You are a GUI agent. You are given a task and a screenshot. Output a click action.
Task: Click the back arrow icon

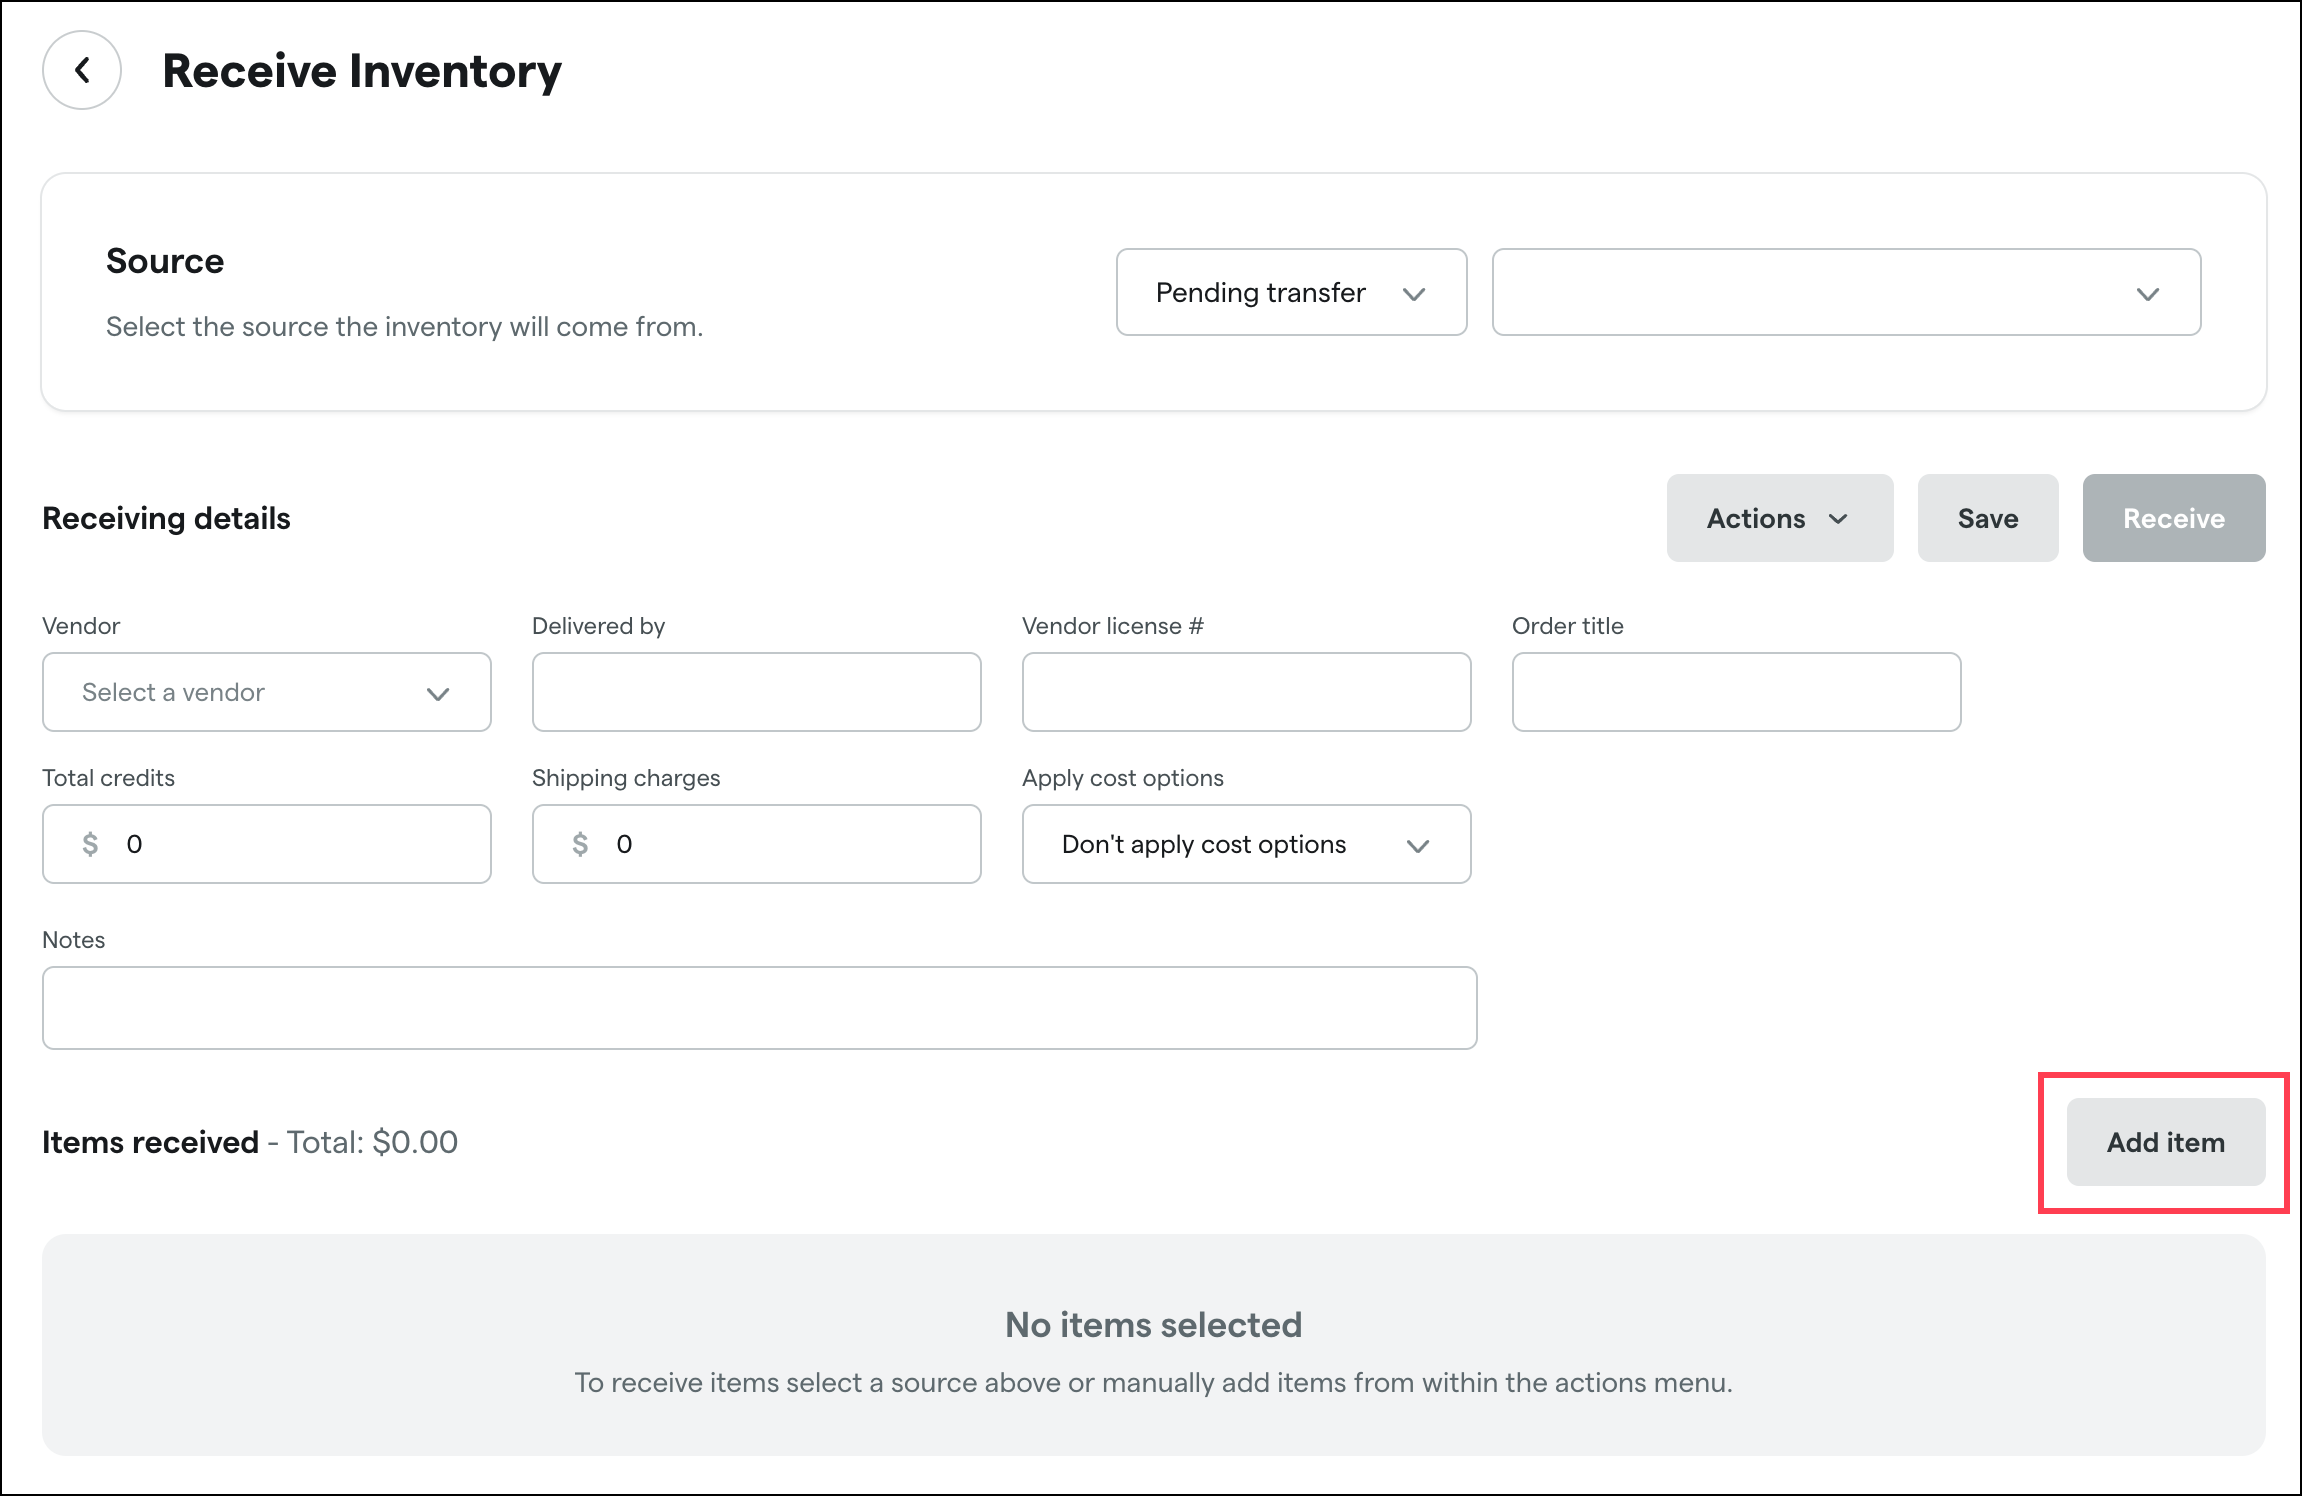point(82,70)
